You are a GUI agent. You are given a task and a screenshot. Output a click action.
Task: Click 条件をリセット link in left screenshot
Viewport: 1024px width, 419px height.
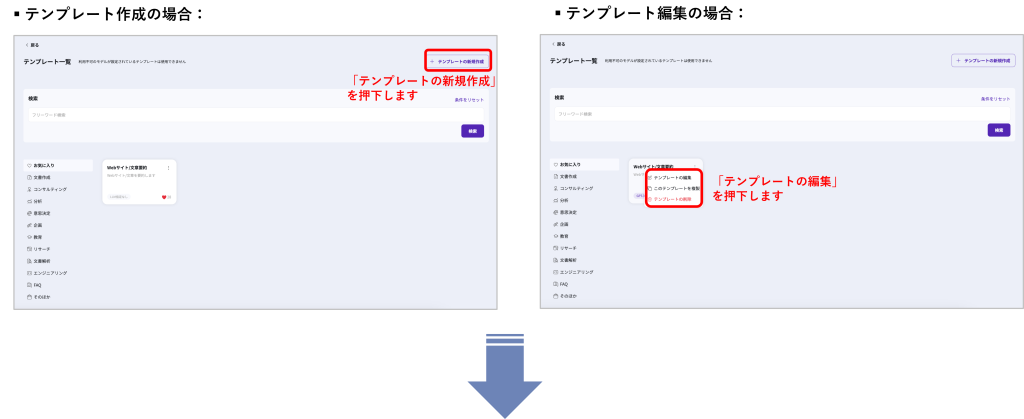click(x=468, y=99)
